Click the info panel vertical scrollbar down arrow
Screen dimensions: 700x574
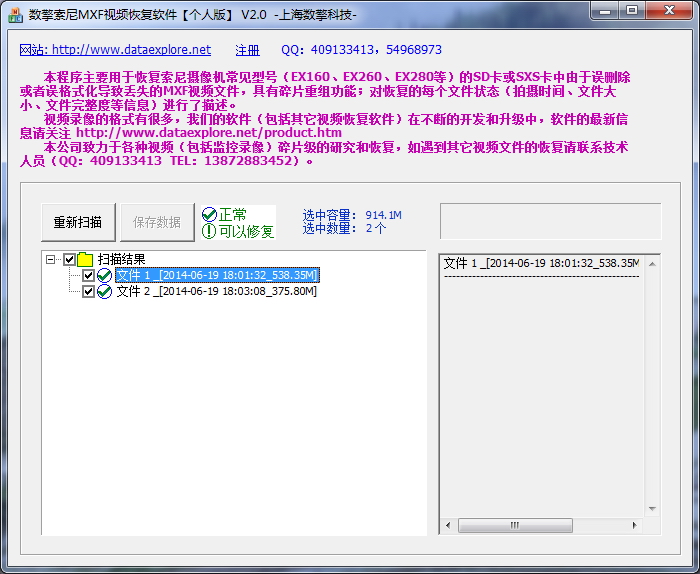(652, 509)
